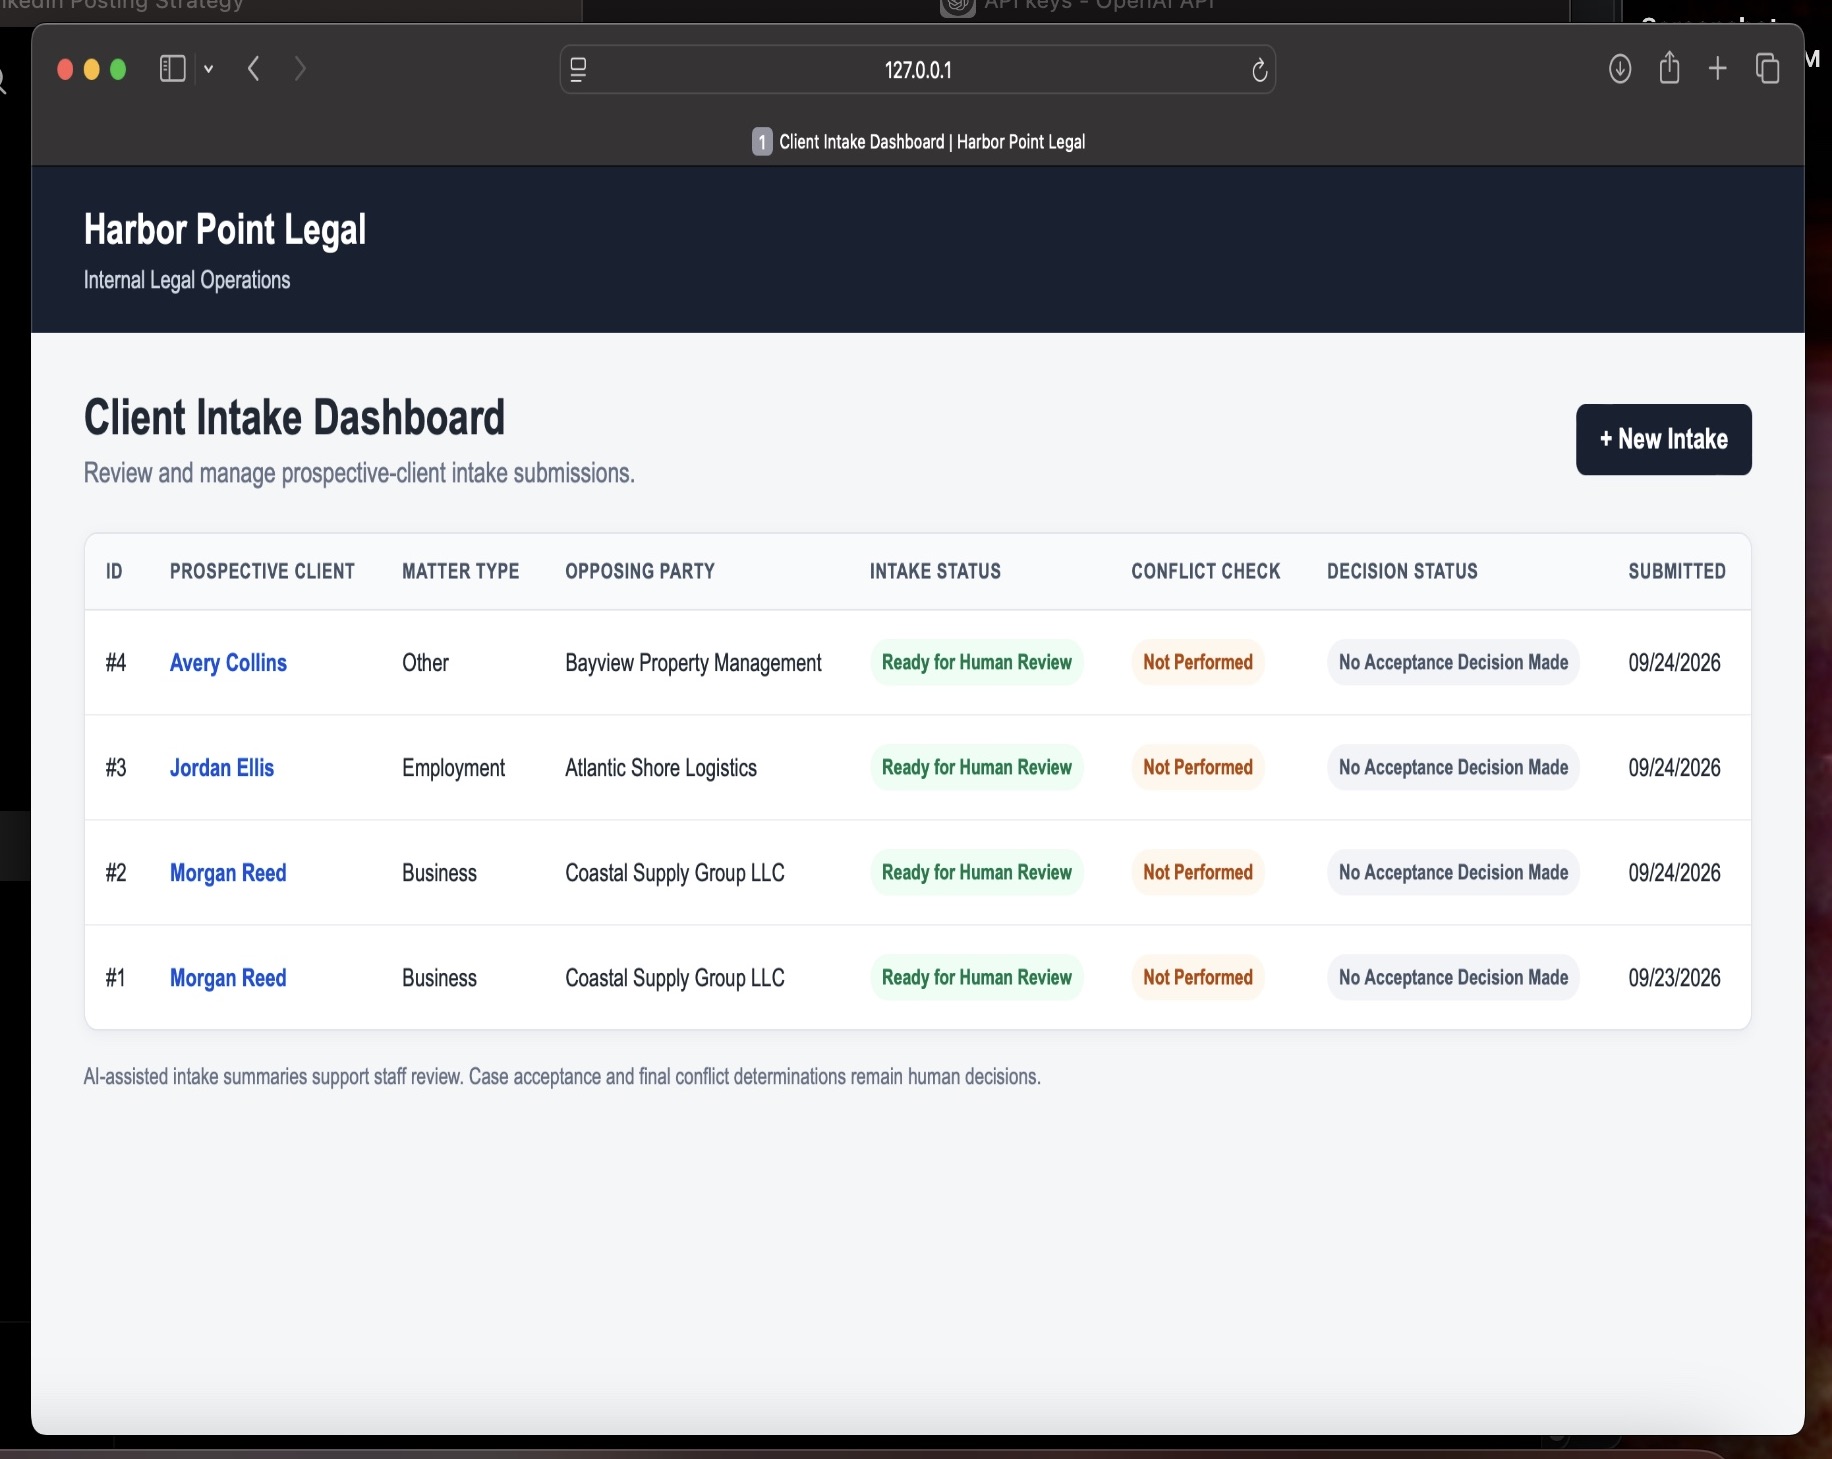The width and height of the screenshot is (1832, 1459).
Task: Click the Decision Status column header
Action: point(1402,571)
